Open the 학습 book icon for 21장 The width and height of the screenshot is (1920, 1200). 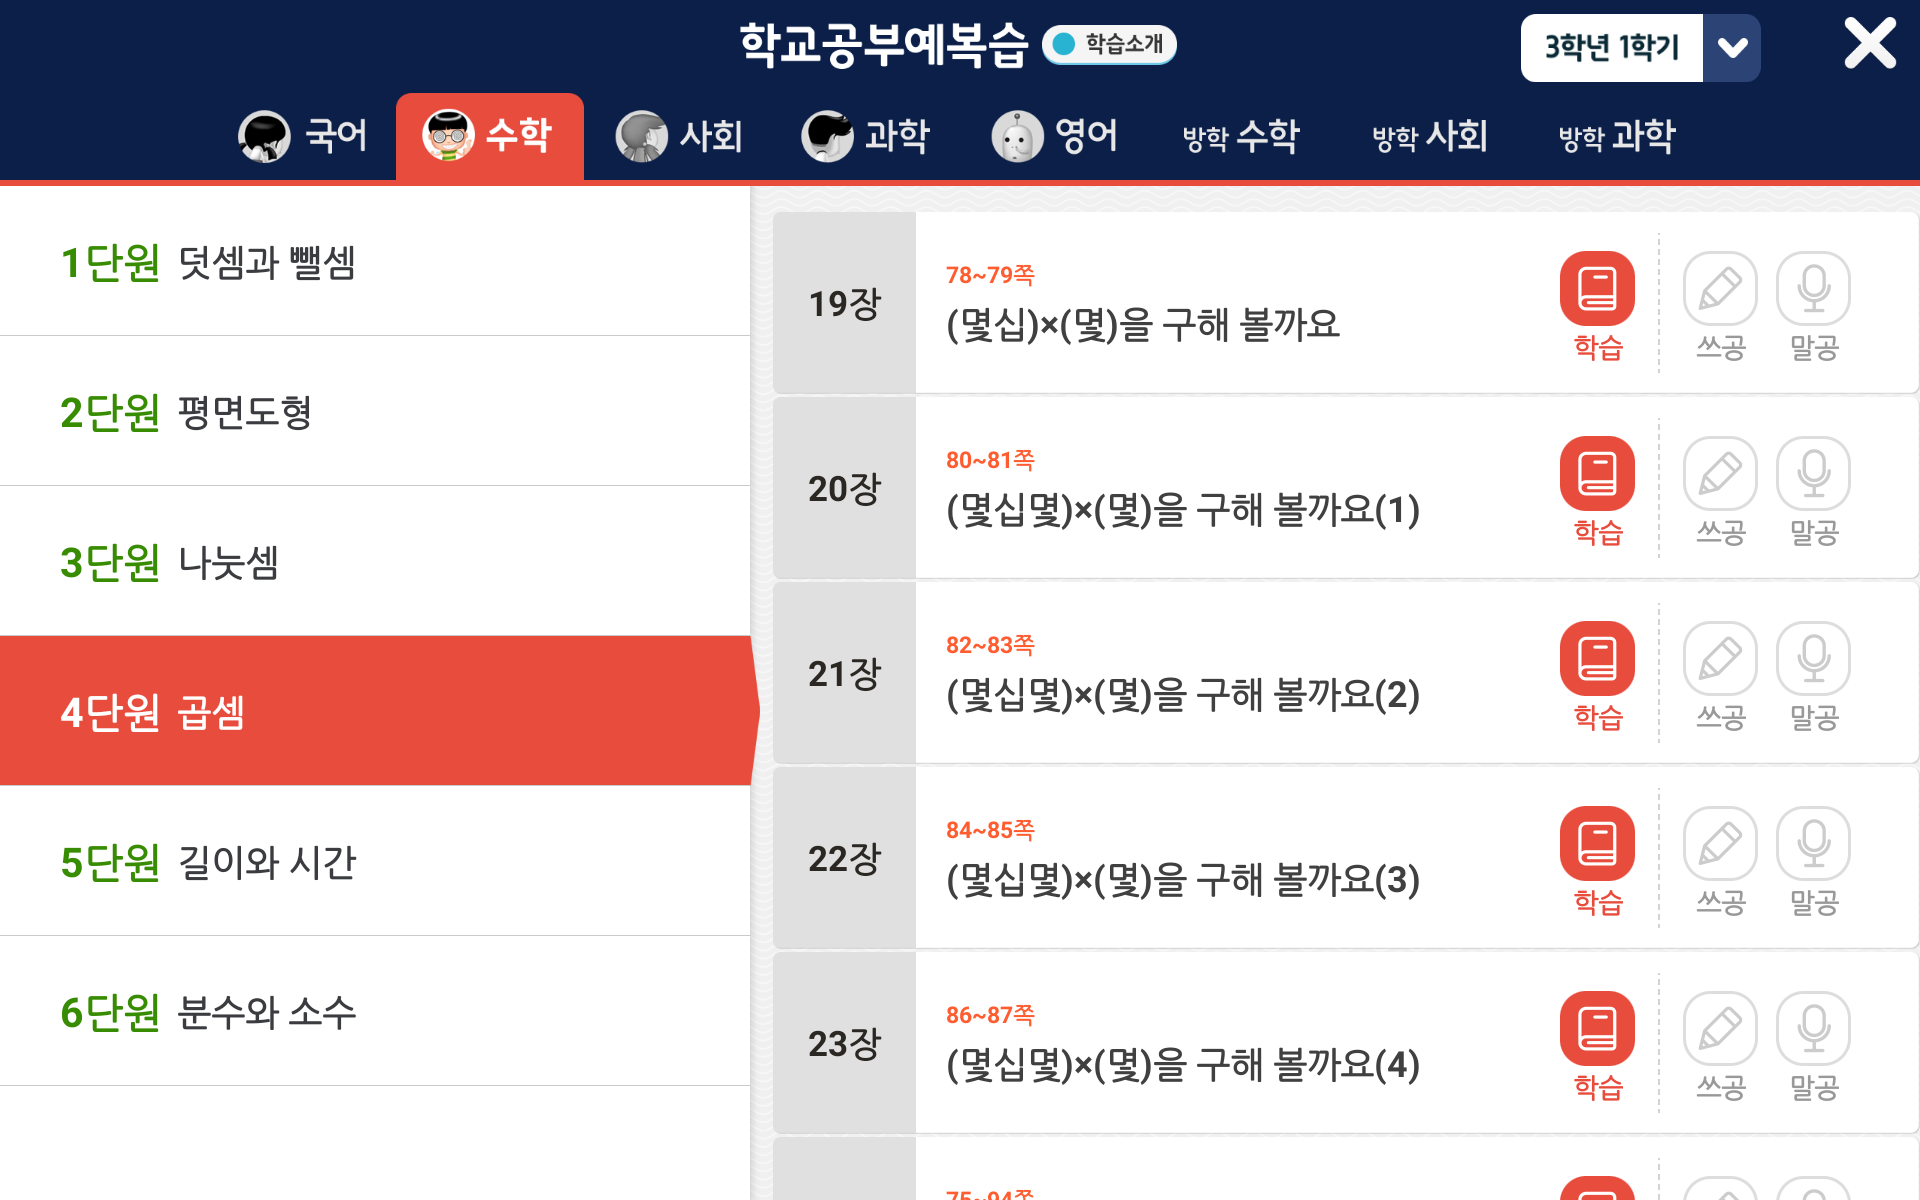click(x=1597, y=659)
